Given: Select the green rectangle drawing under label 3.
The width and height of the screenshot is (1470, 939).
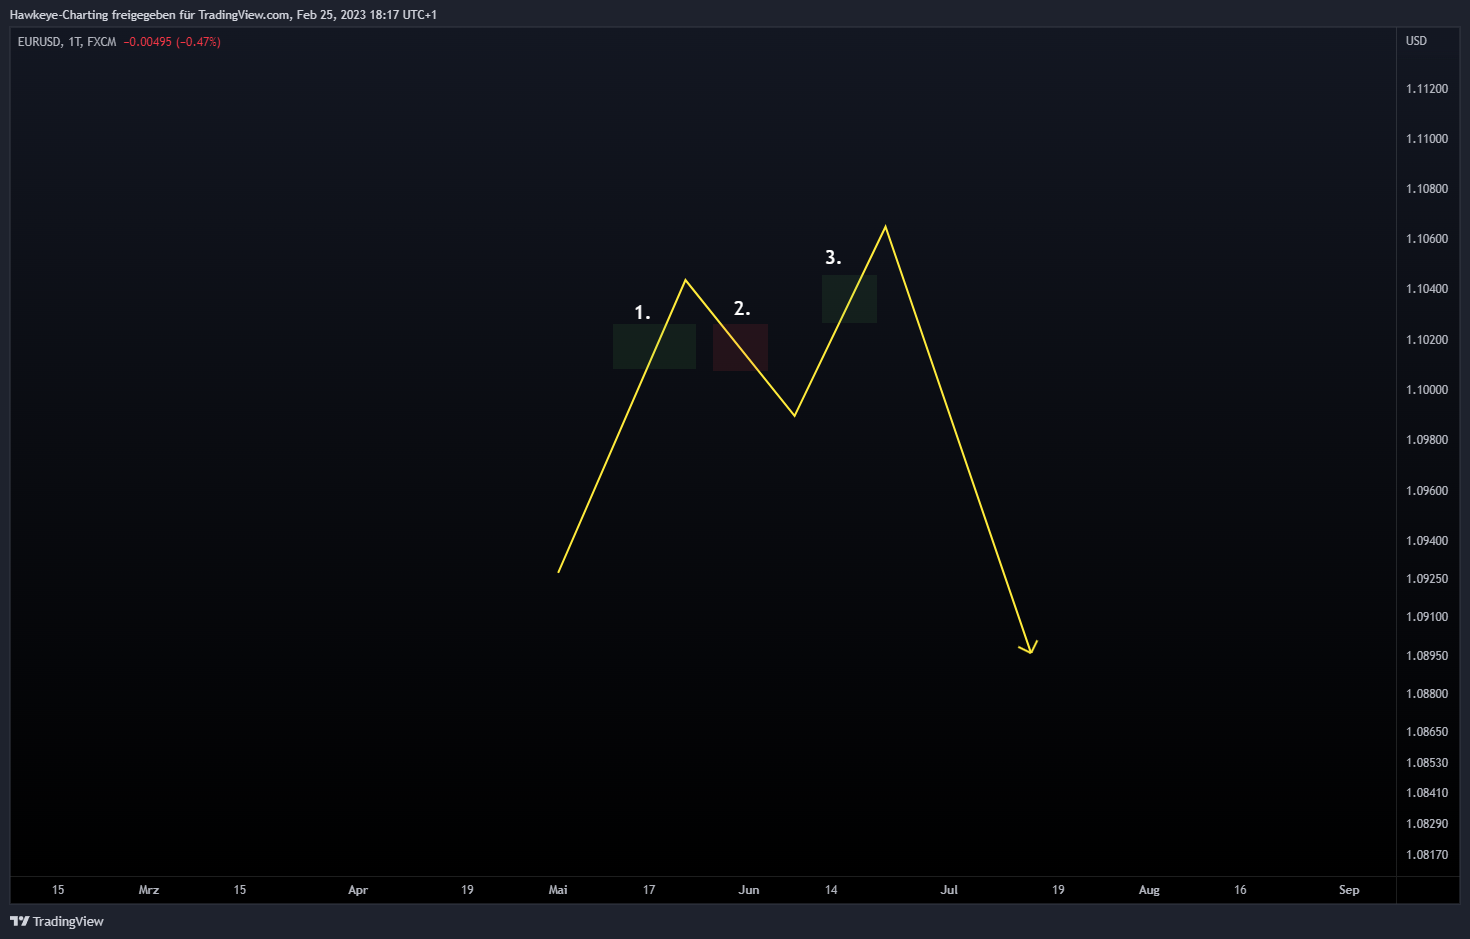Looking at the screenshot, I should (x=849, y=299).
